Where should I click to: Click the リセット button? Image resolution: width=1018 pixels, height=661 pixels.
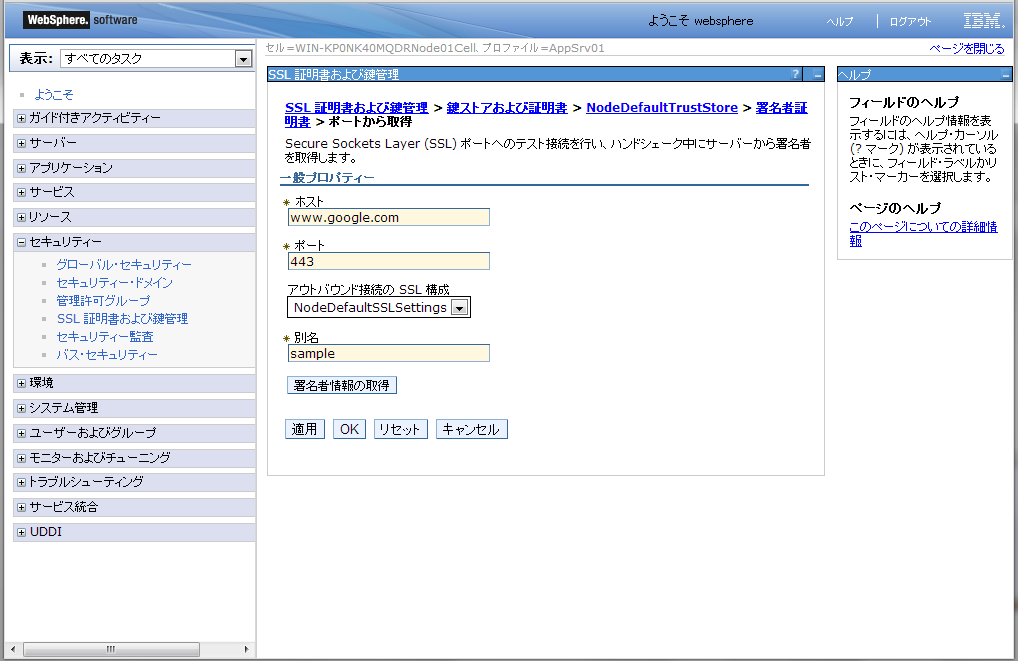click(x=401, y=429)
